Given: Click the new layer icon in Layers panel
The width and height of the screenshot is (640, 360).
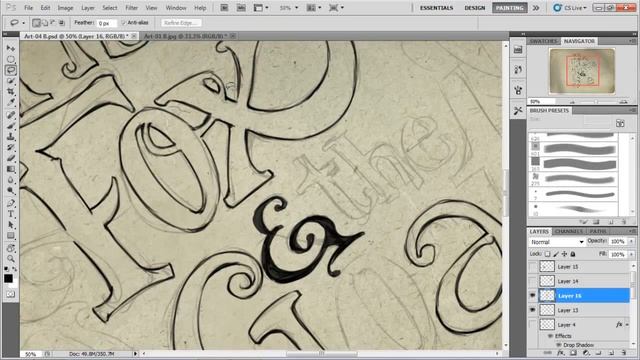Looking at the screenshot, I should (611, 353).
